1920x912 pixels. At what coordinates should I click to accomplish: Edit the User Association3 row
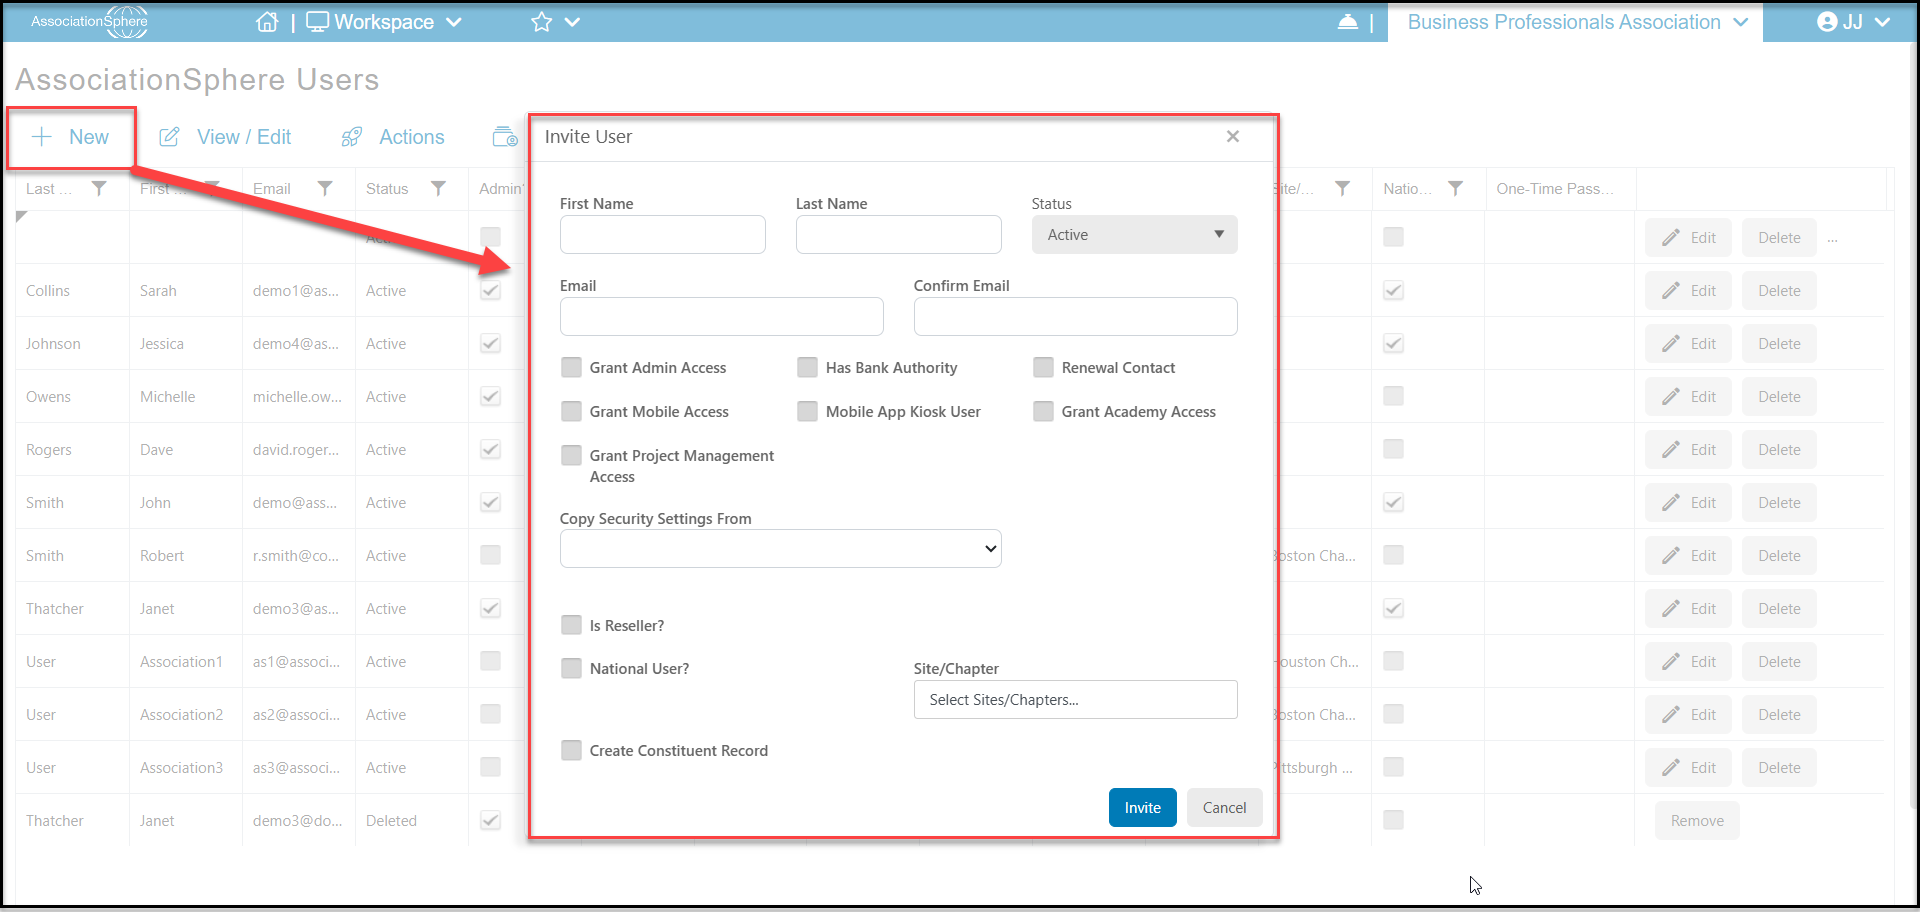1689,768
